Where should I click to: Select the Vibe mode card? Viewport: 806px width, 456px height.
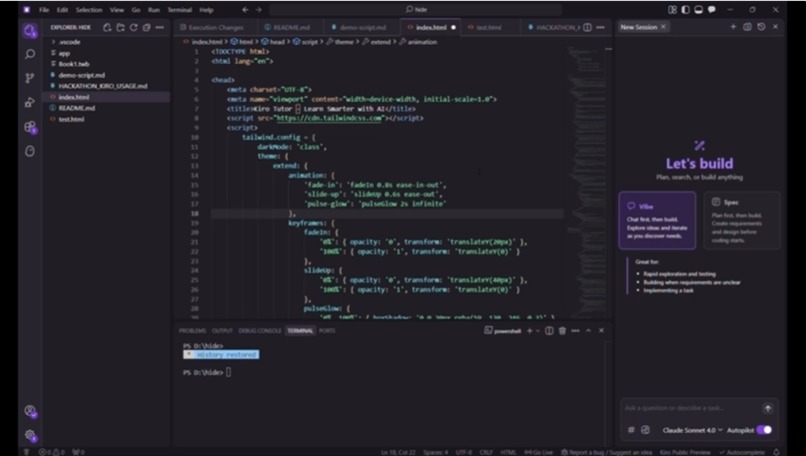point(657,220)
